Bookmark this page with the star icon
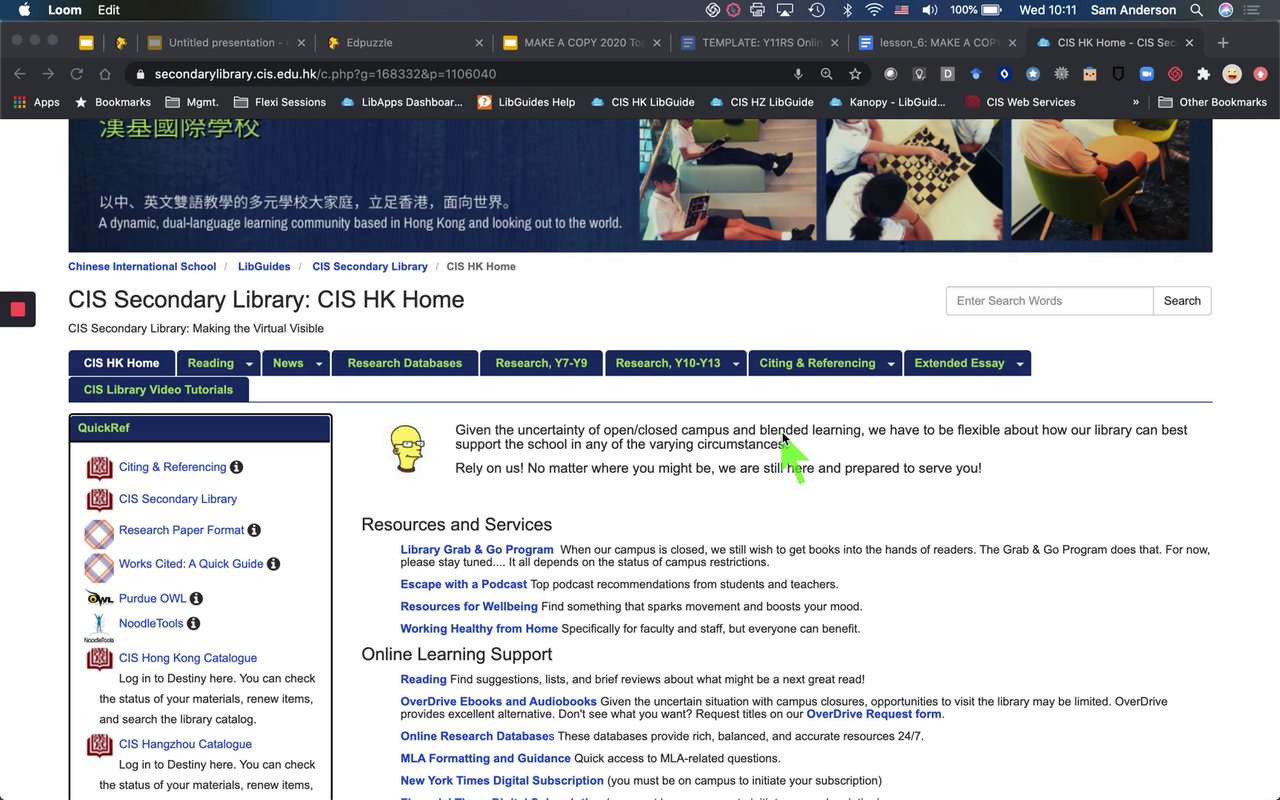 tap(855, 74)
